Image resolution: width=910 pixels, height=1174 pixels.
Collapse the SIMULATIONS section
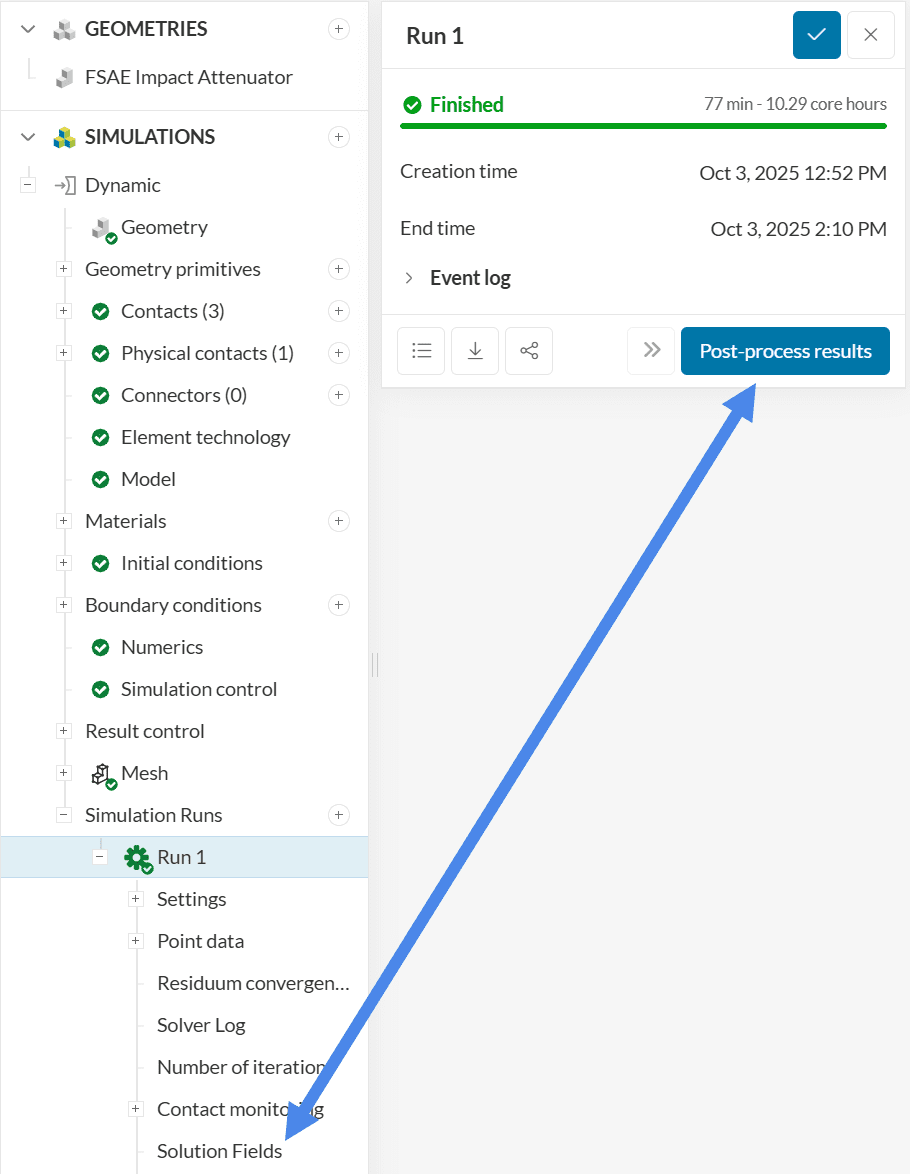click(x=28, y=137)
